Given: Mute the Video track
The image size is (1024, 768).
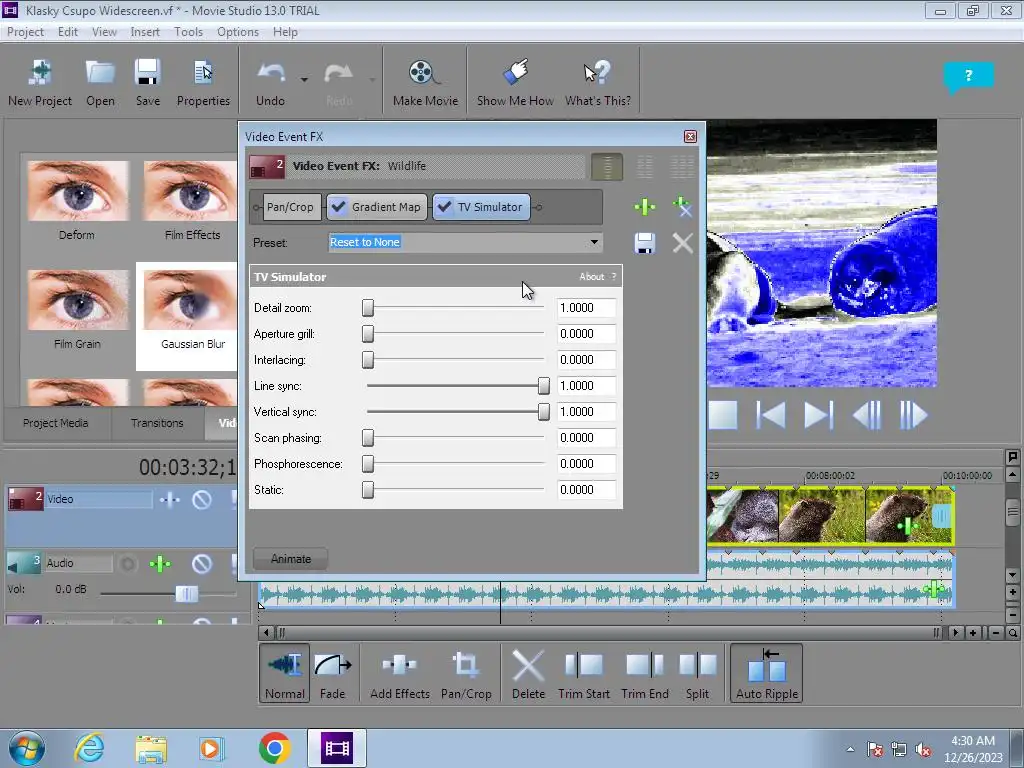Looking at the screenshot, I should 202,500.
